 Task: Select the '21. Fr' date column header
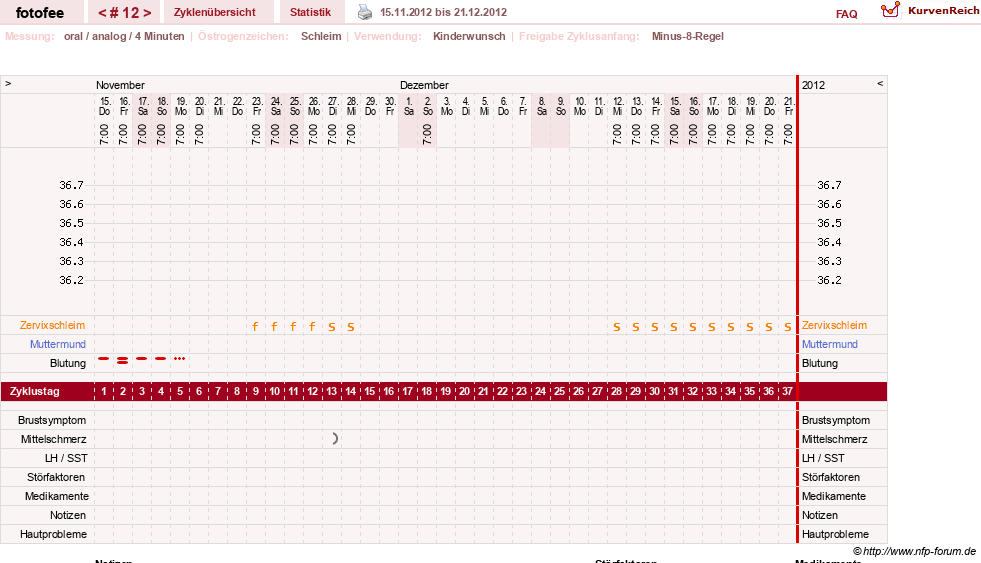point(788,106)
